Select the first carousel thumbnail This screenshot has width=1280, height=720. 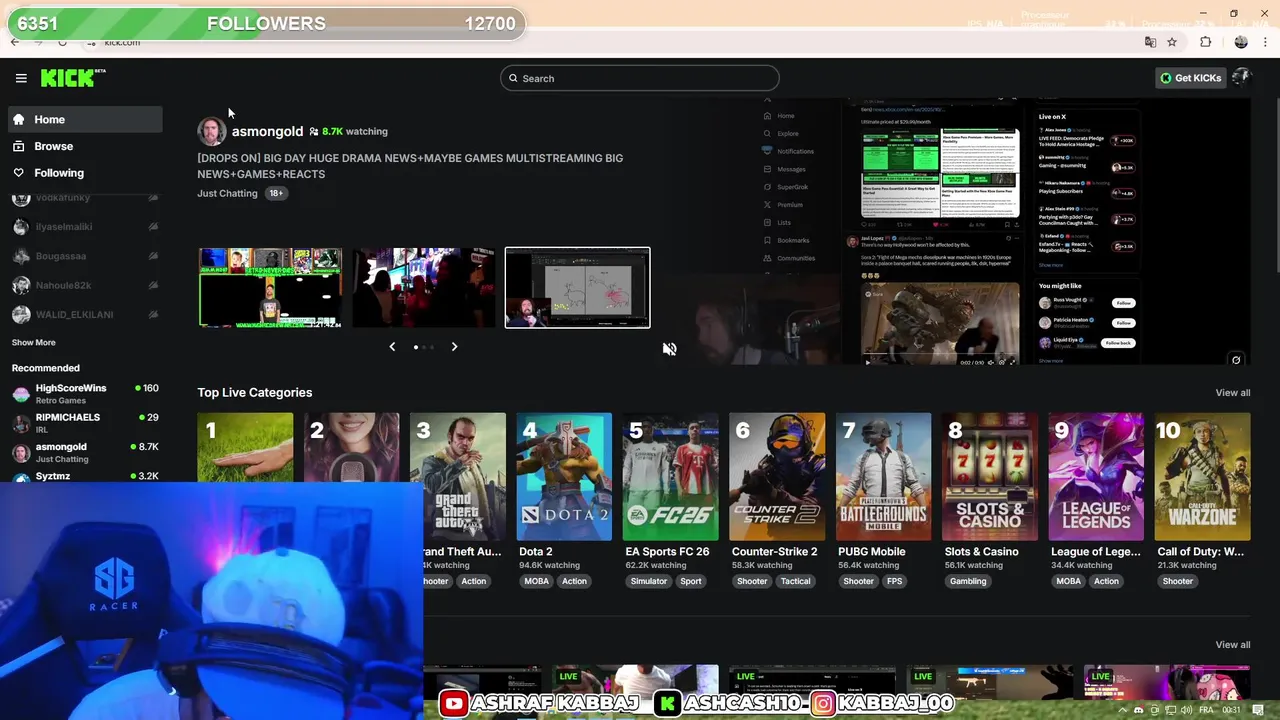point(270,288)
